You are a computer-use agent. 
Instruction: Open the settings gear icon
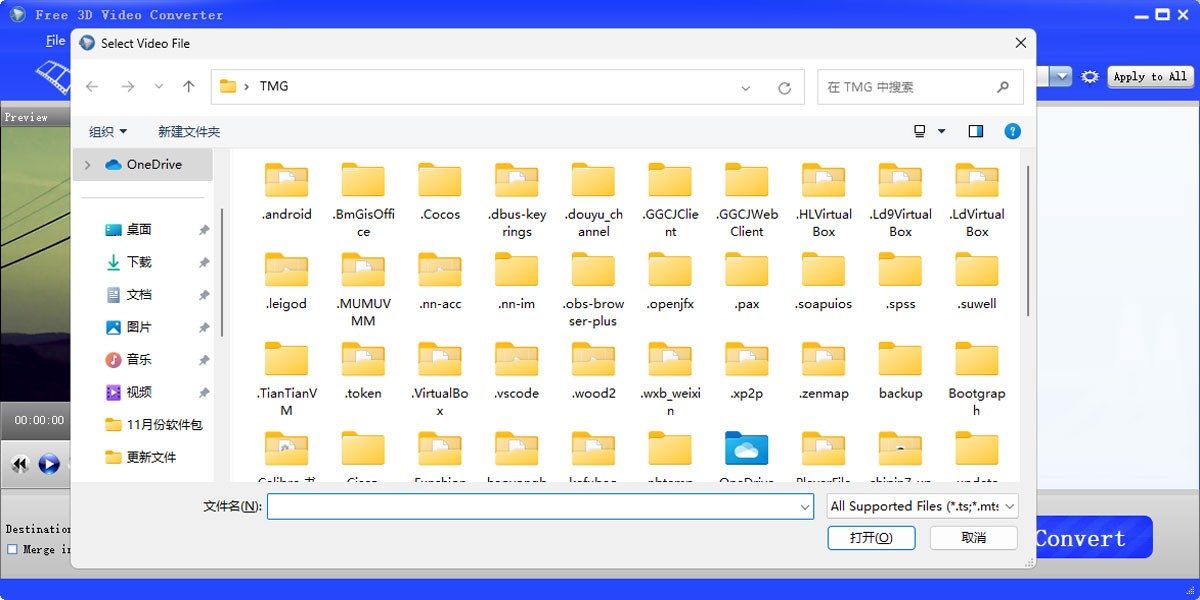[x=1089, y=76]
